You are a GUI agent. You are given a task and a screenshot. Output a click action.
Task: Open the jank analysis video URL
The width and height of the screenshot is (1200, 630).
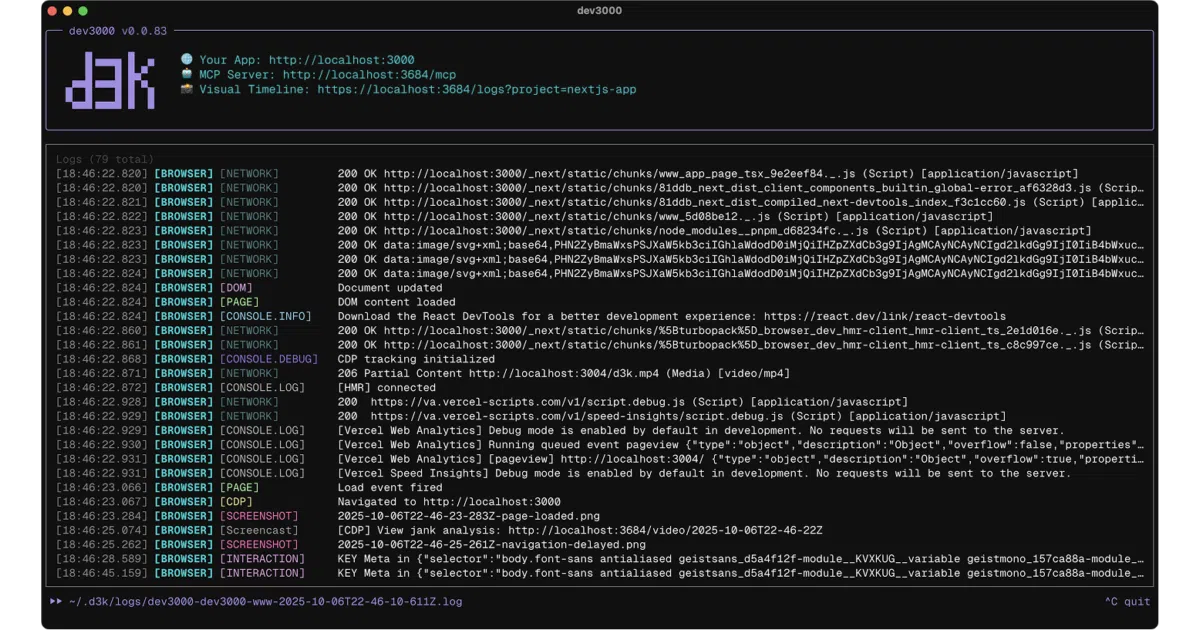(665, 530)
